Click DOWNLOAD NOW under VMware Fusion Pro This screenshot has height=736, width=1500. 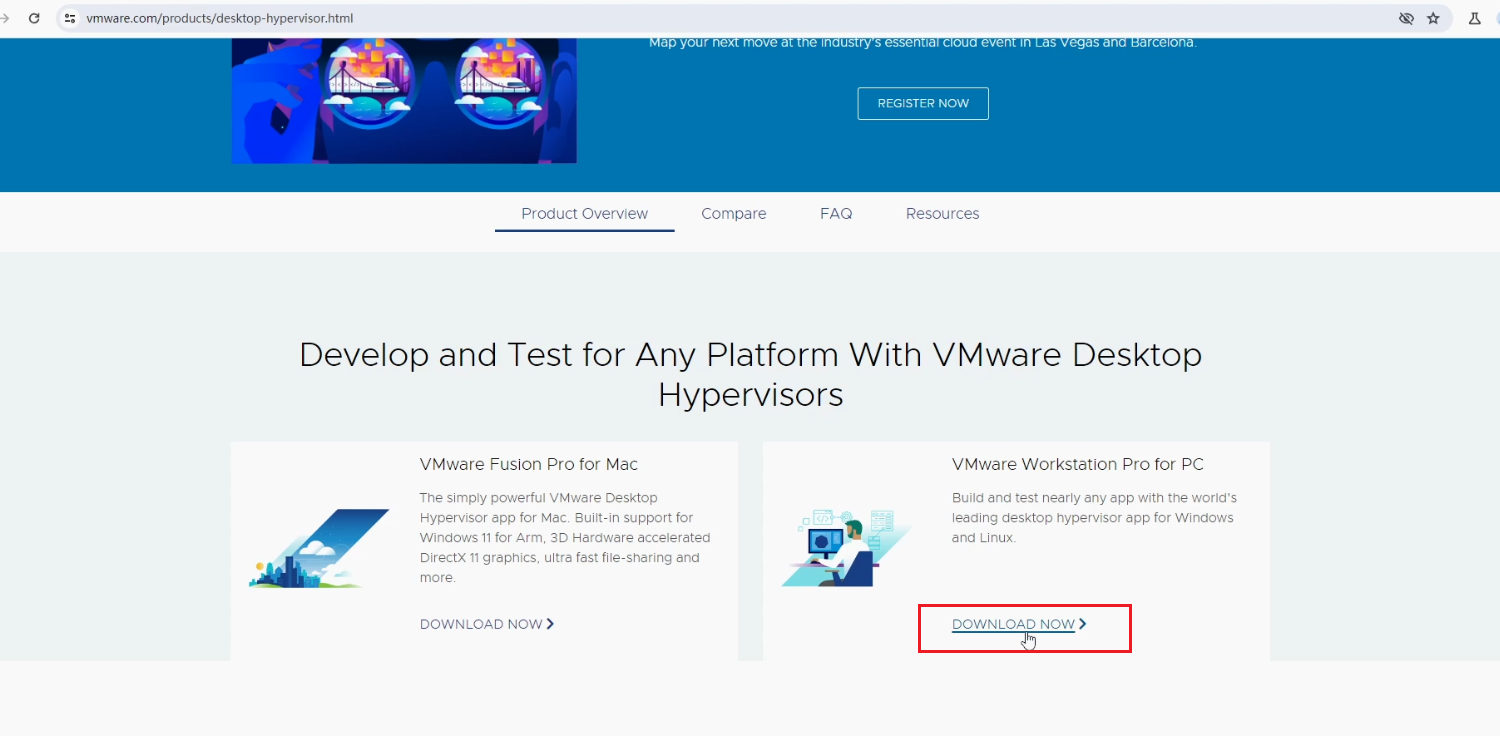[481, 624]
